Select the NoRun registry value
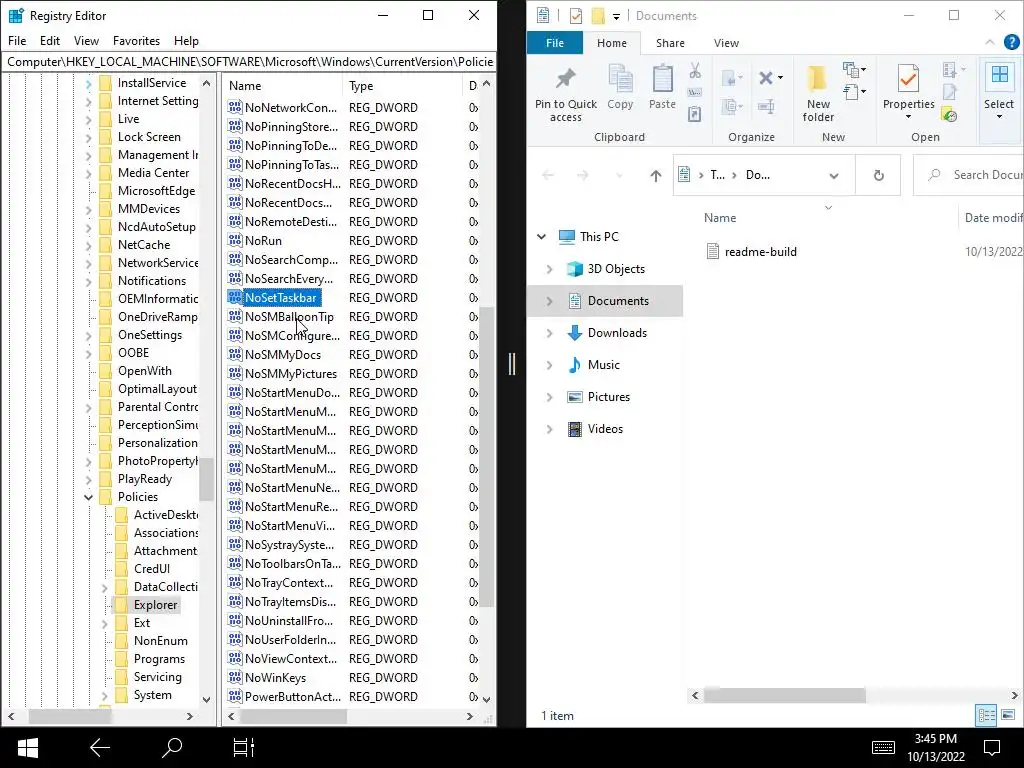1024x768 pixels. [263, 240]
